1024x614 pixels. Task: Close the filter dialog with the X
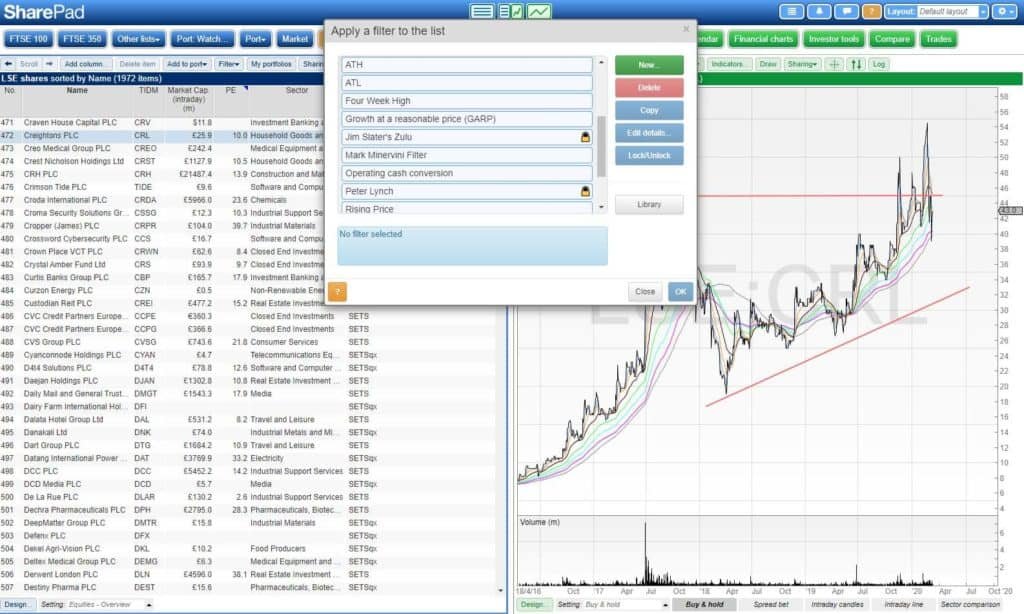pos(686,29)
